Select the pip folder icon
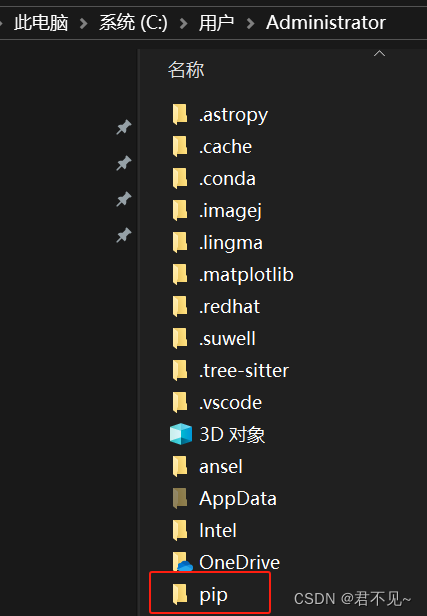The width and height of the screenshot is (427, 616). pos(180,594)
